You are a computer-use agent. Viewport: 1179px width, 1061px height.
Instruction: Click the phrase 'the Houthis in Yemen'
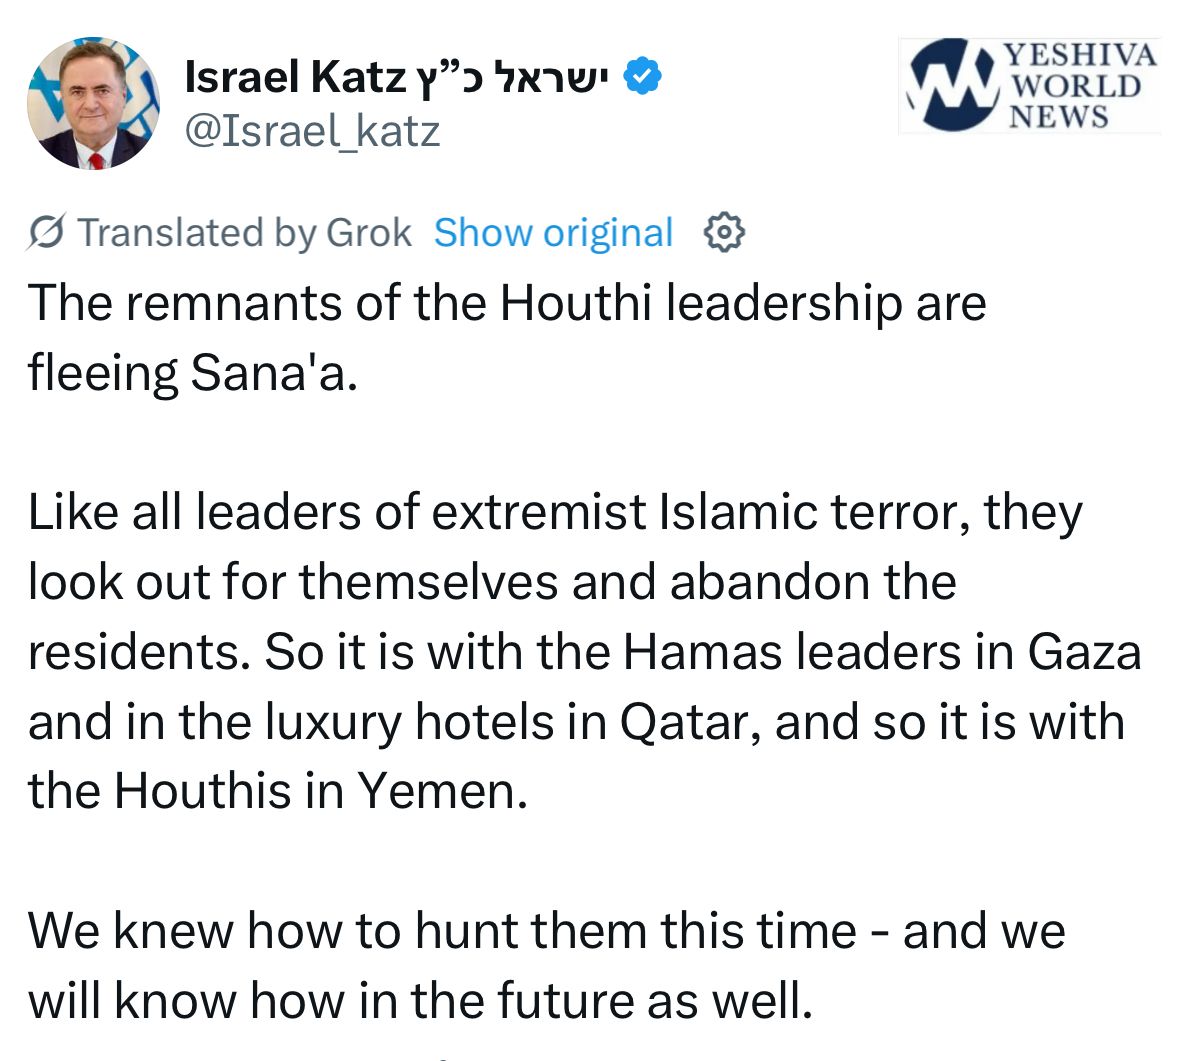click(276, 792)
